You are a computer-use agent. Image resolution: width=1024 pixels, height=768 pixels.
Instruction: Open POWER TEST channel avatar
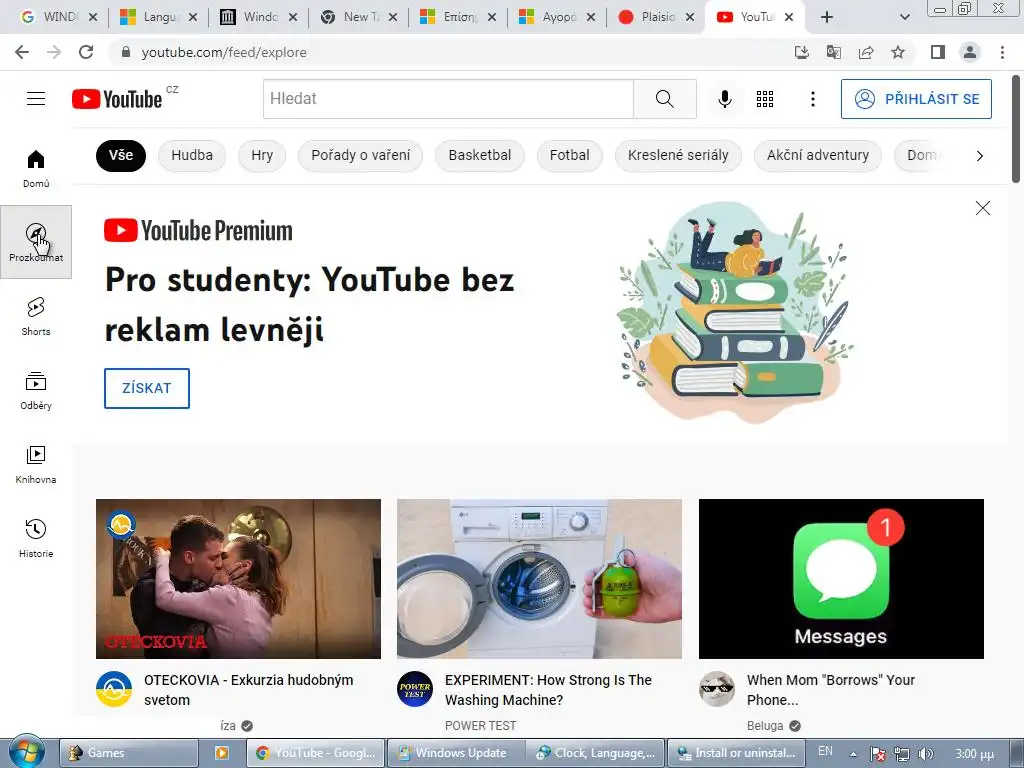(415, 689)
